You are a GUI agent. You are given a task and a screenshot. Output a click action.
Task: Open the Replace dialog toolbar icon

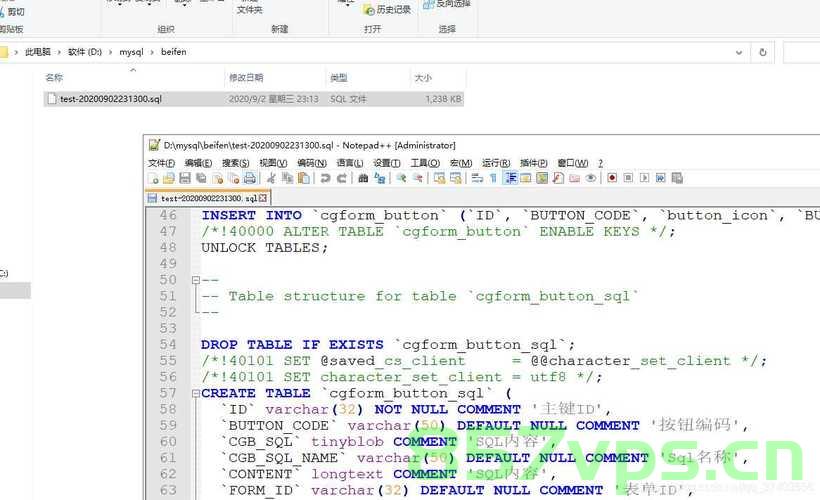click(x=380, y=178)
